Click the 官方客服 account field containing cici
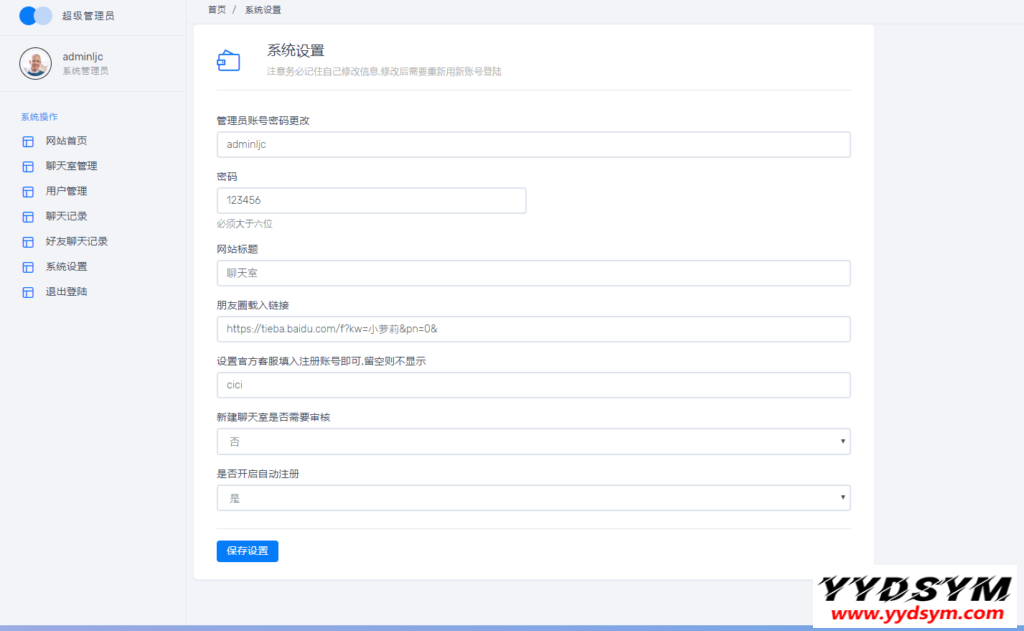The width and height of the screenshot is (1024, 631). click(x=533, y=385)
